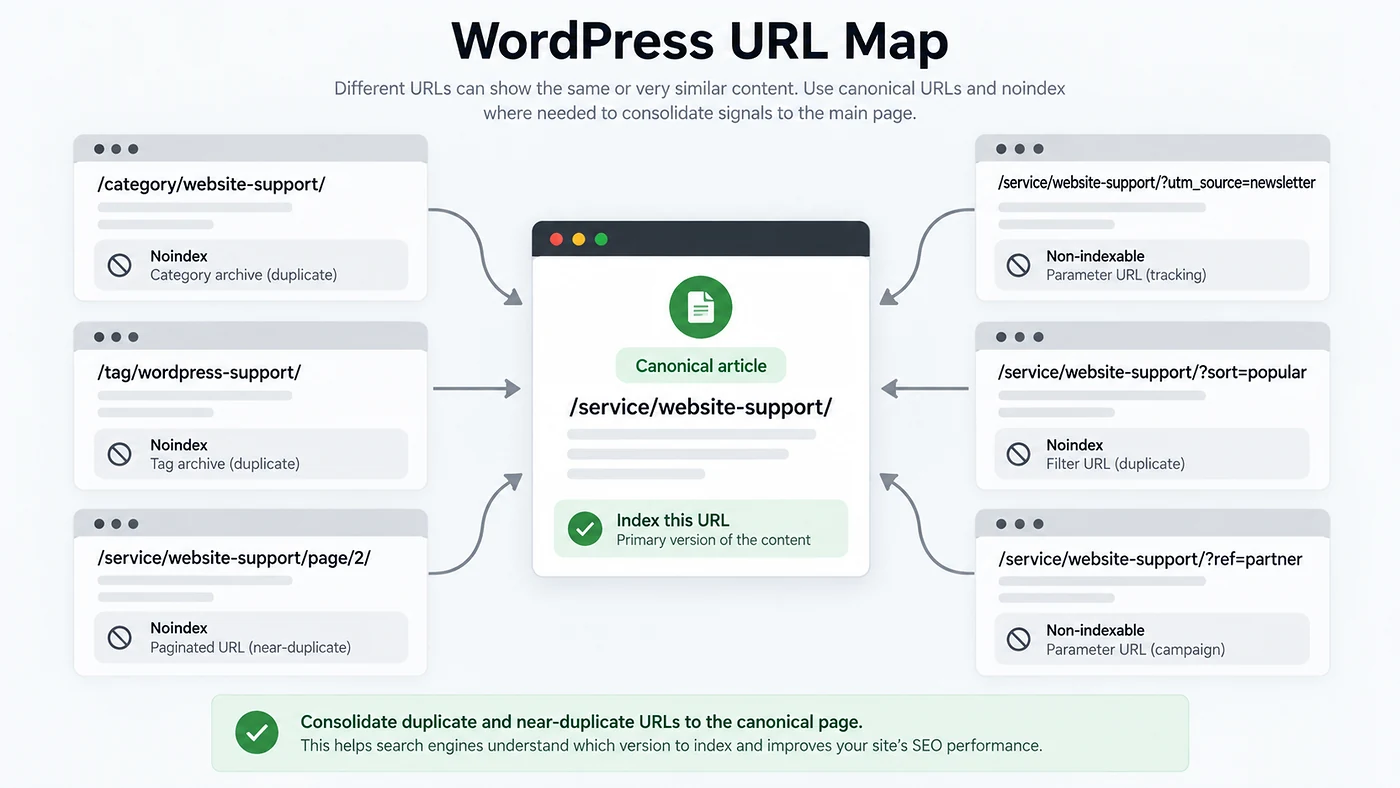This screenshot has width=1400, height=788.
Task: Open the /service/website-support/page/2/ URL
Action: pos(234,558)
